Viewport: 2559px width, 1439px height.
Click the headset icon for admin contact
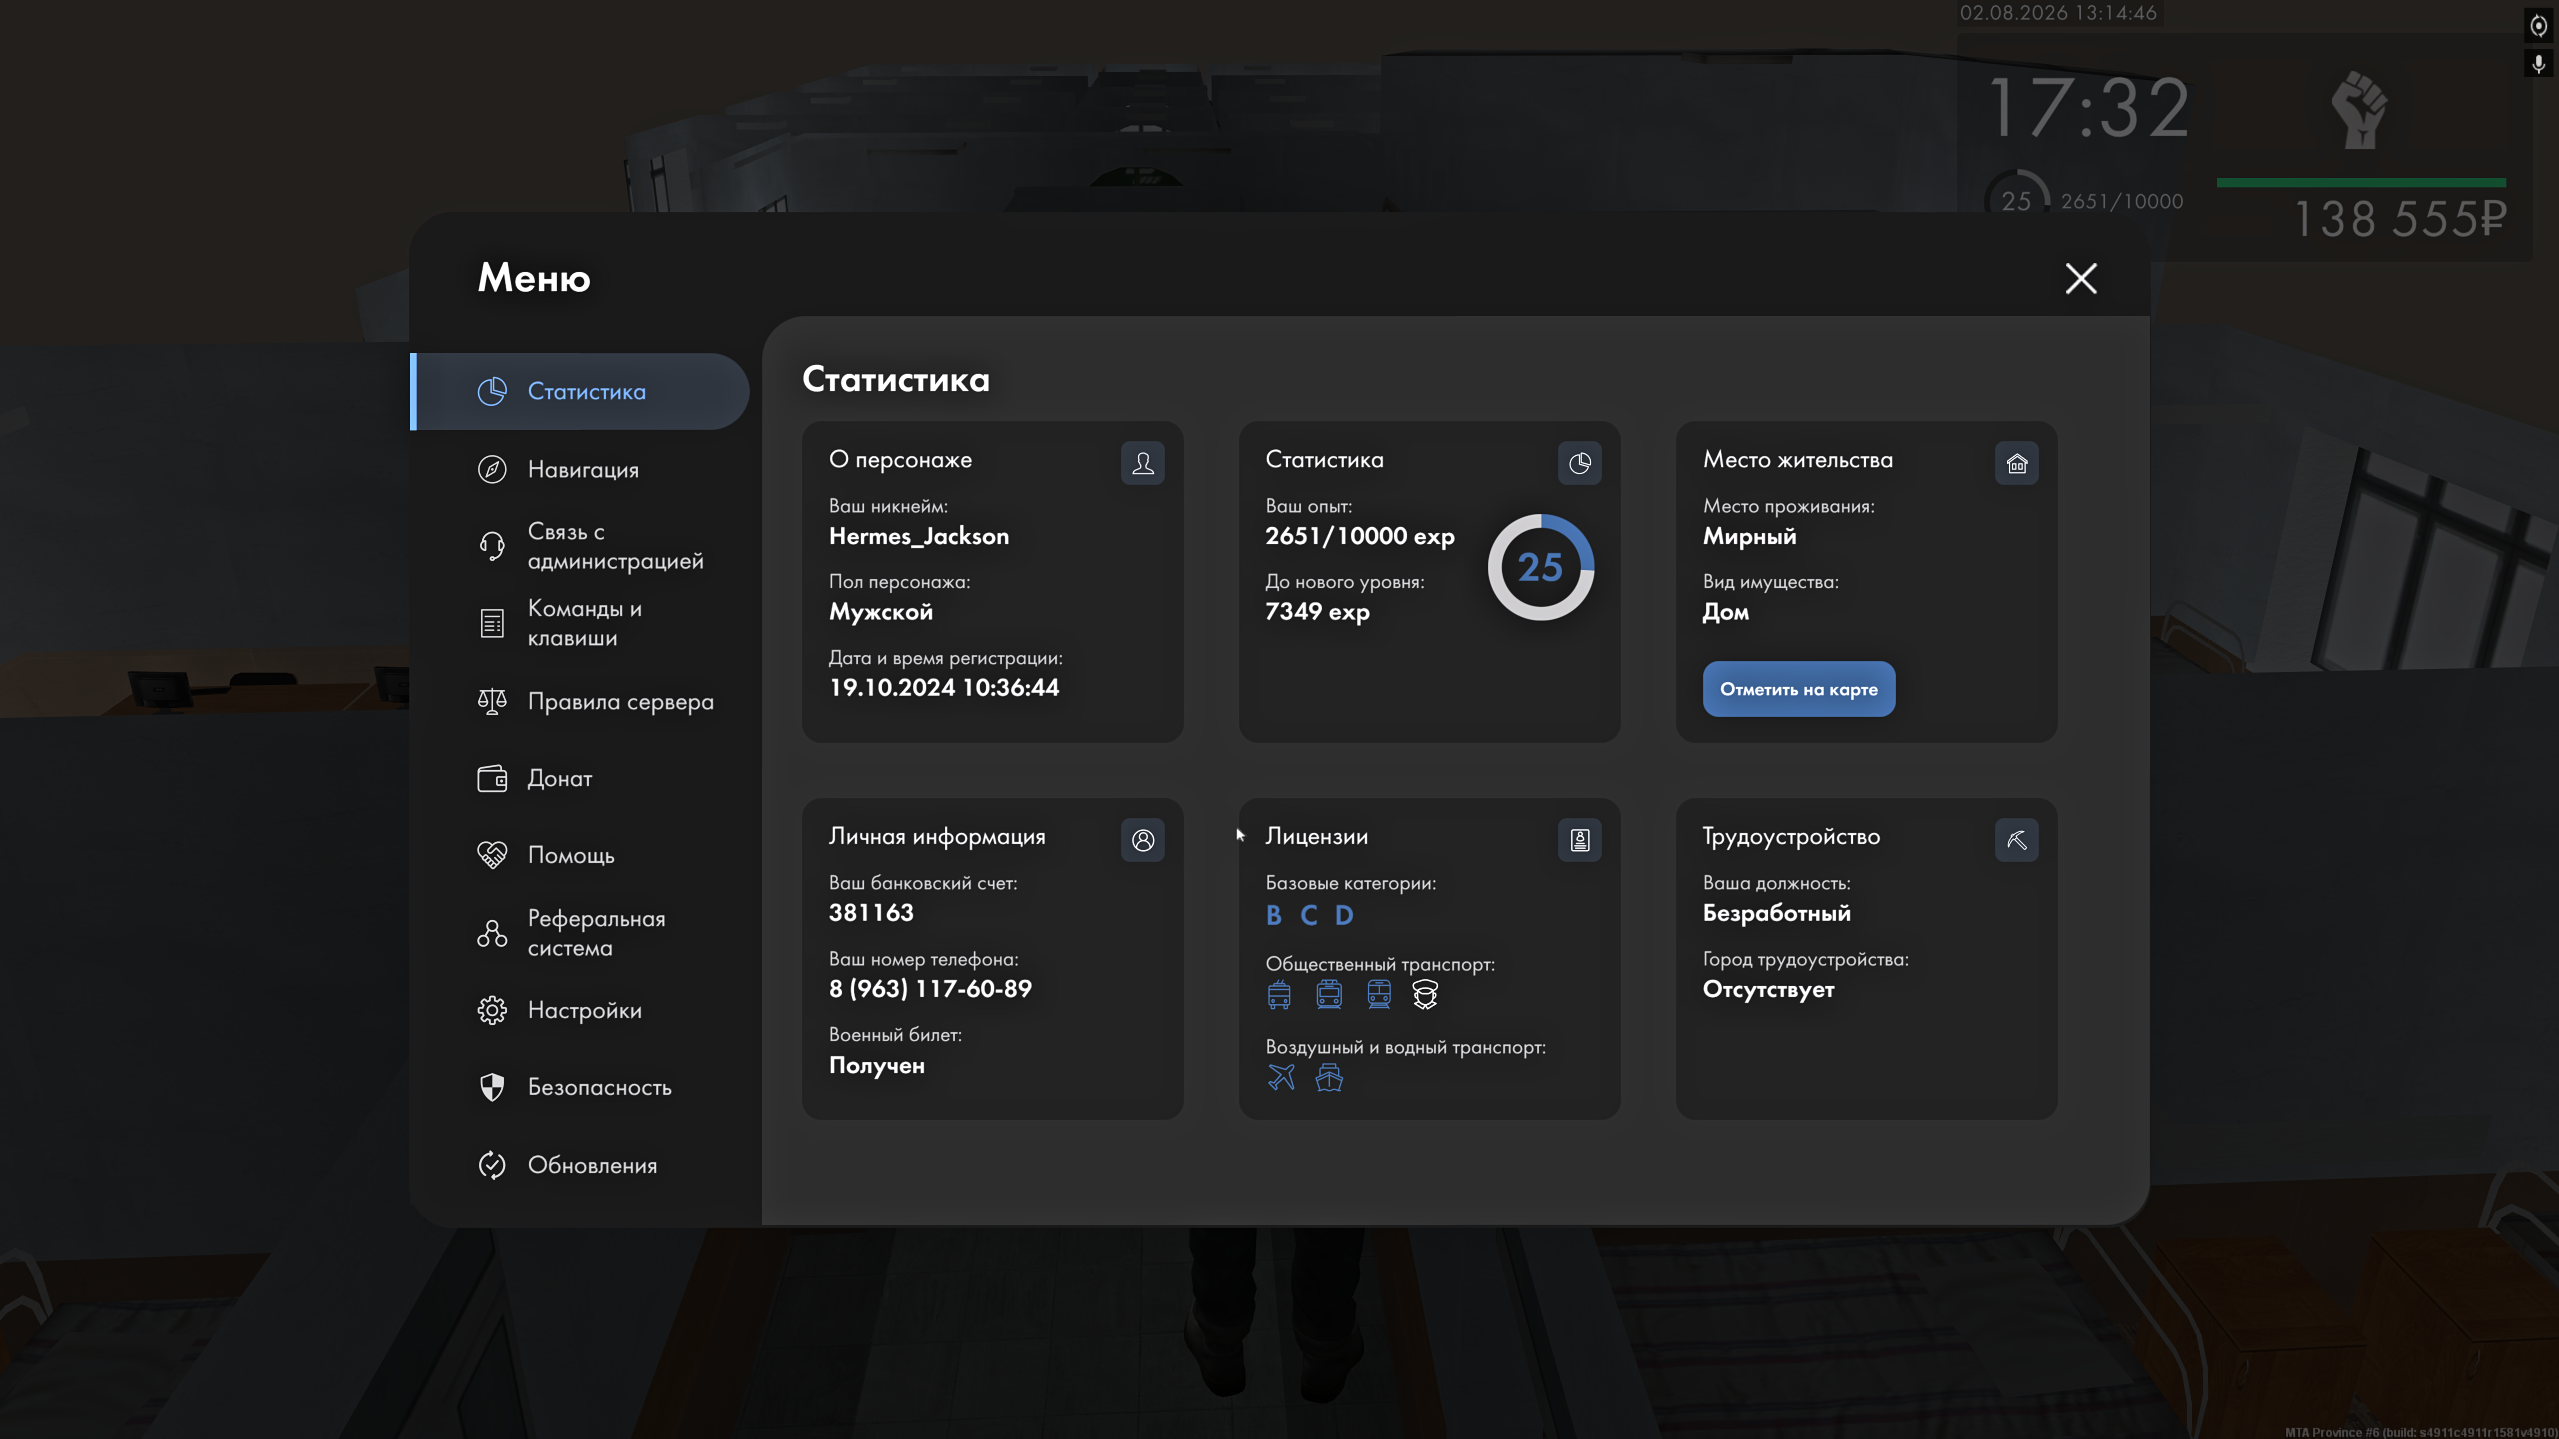click(x=492, y=546)
